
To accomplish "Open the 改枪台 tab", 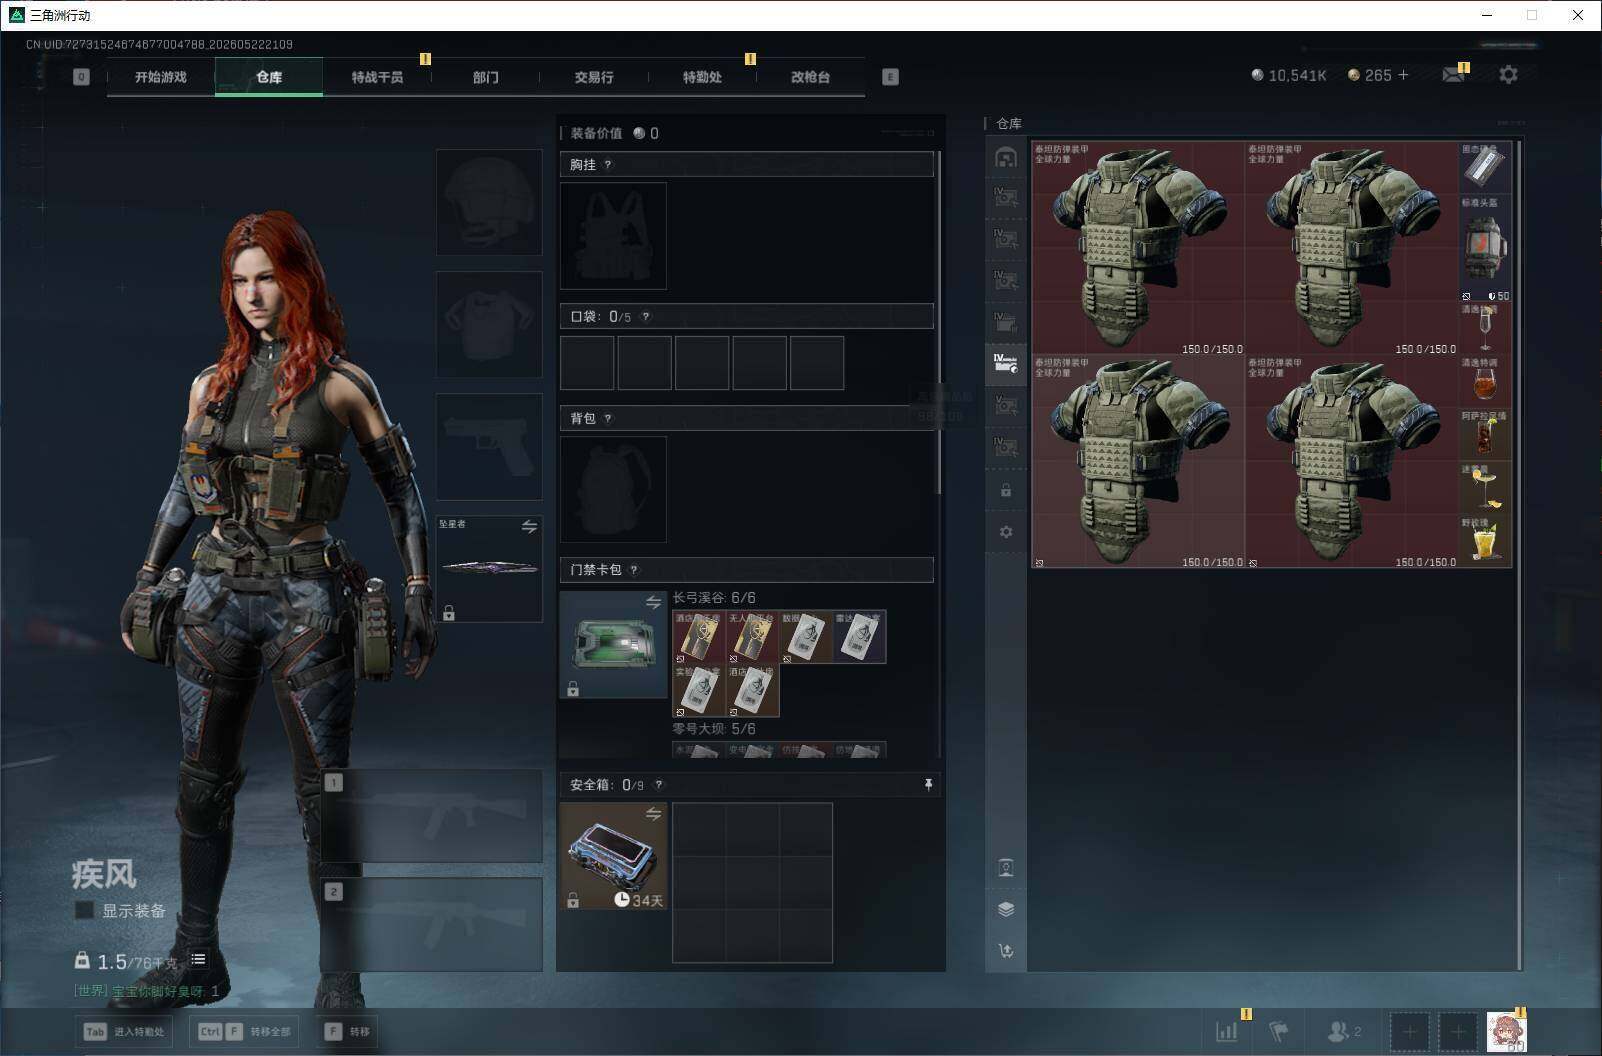I will coord(810,77).
